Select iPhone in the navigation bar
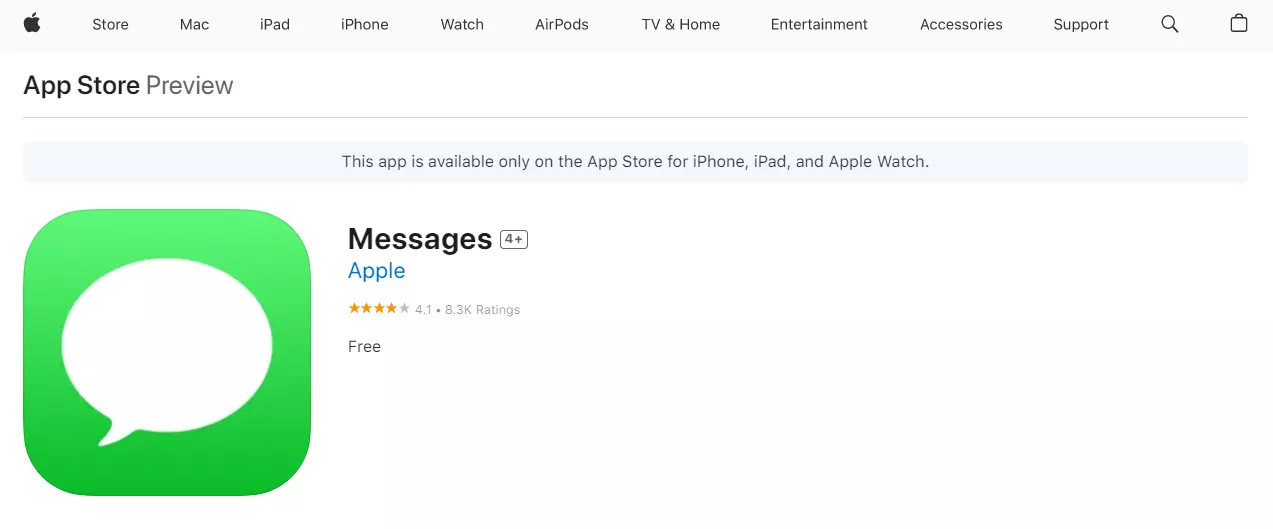 click(364, 24)
